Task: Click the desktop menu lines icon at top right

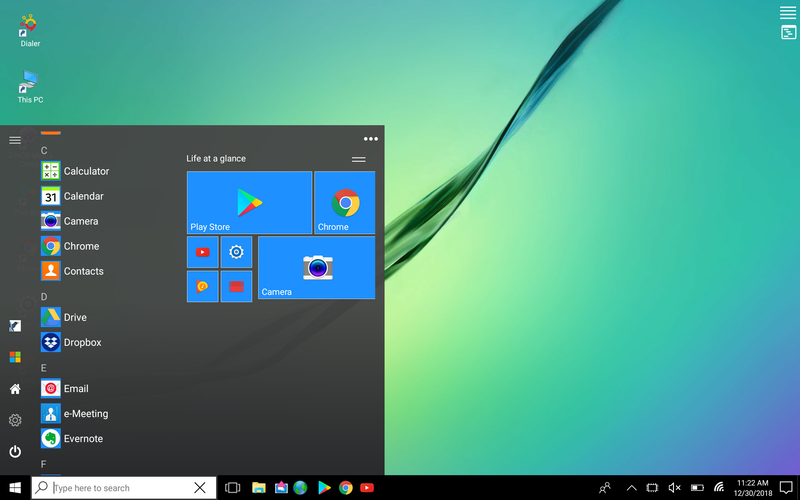Action: (x=788, y=12)
